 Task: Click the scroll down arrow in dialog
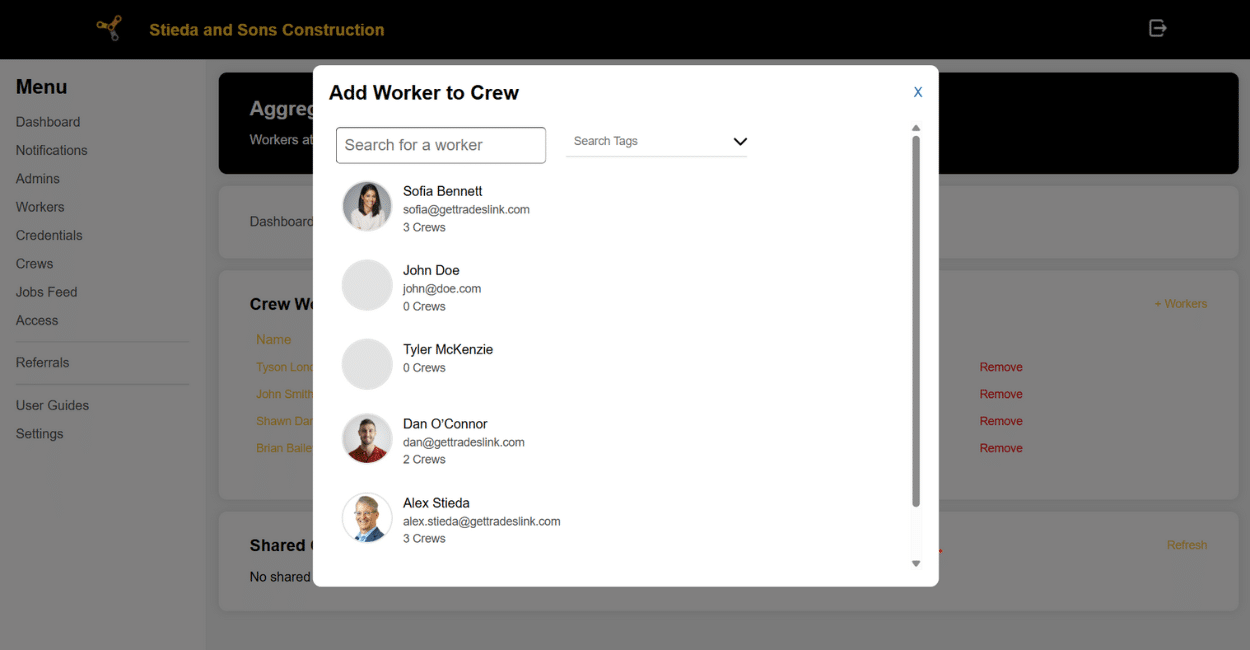(915, 564)
